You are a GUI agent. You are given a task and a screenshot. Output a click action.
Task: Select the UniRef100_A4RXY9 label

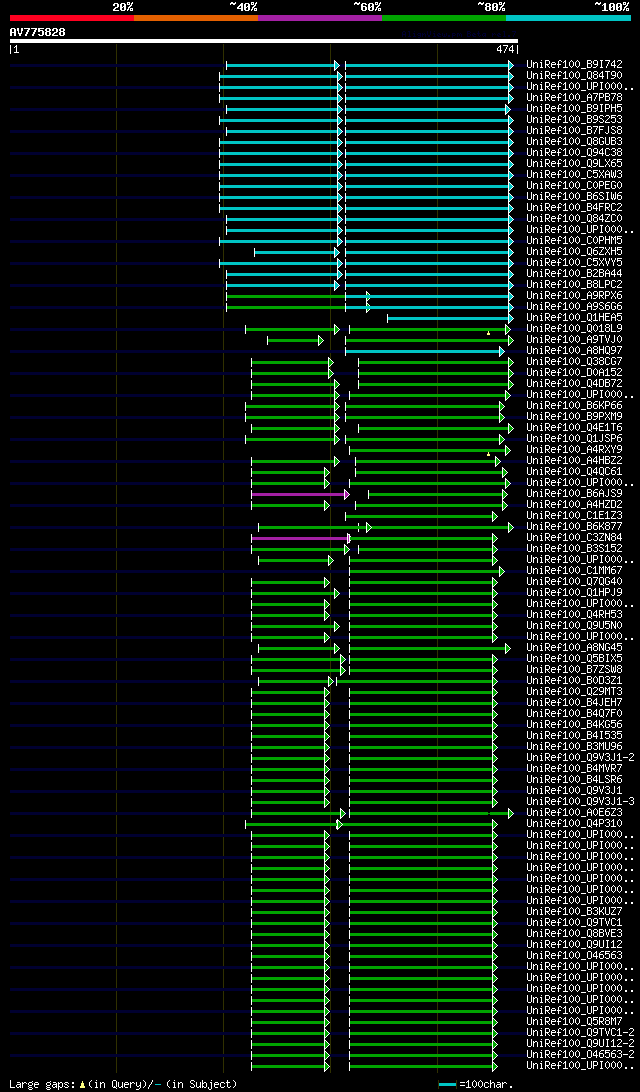[x=575, y=450]
